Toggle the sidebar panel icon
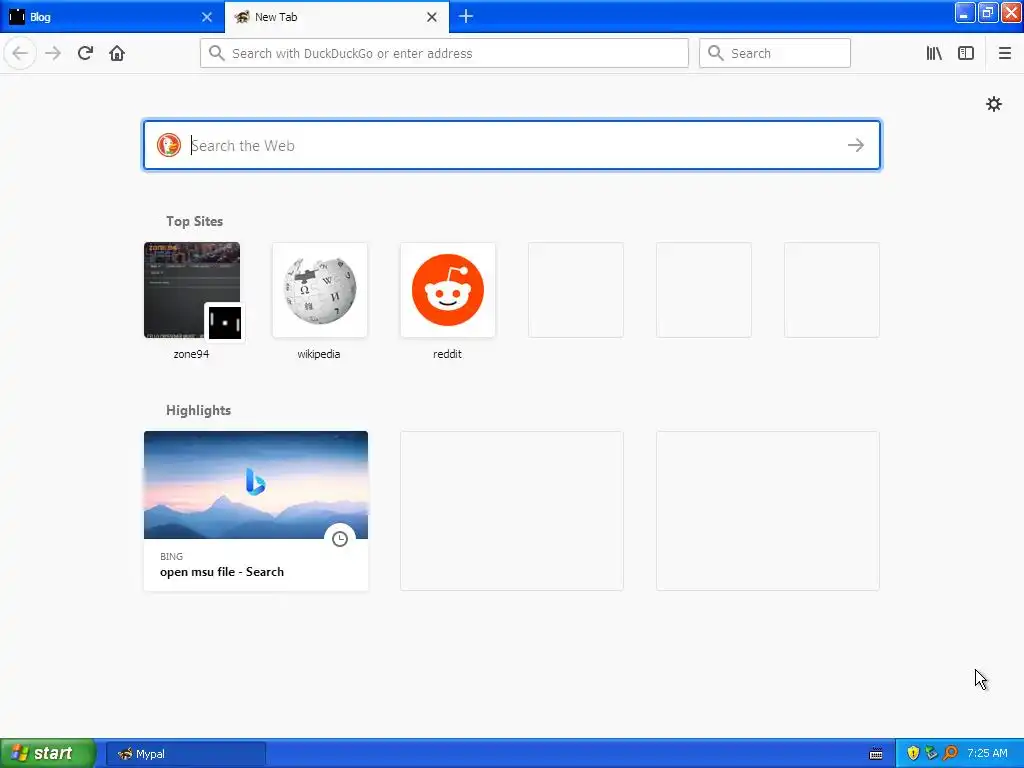Viewport: 1024px width, 768px height. tap(966, 53)
